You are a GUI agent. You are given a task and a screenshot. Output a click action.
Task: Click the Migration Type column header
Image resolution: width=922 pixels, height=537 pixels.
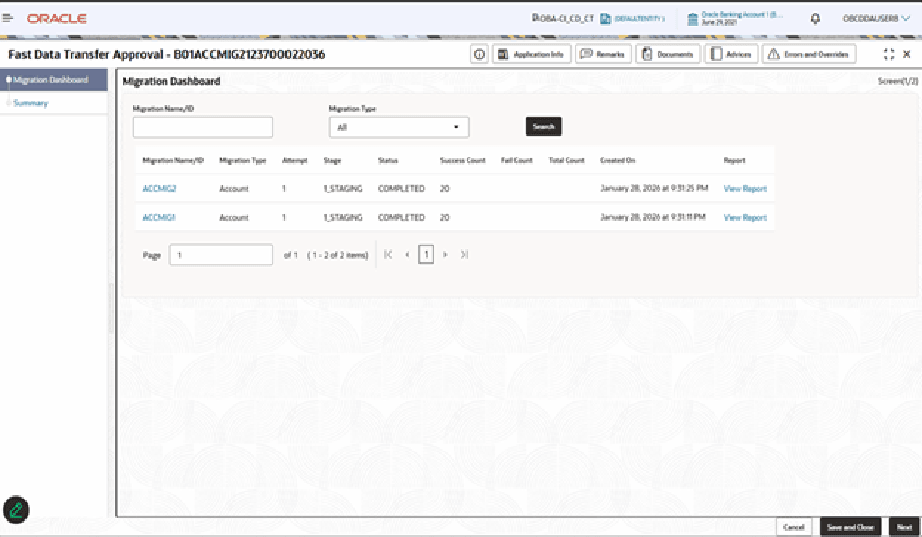(242, 160)
